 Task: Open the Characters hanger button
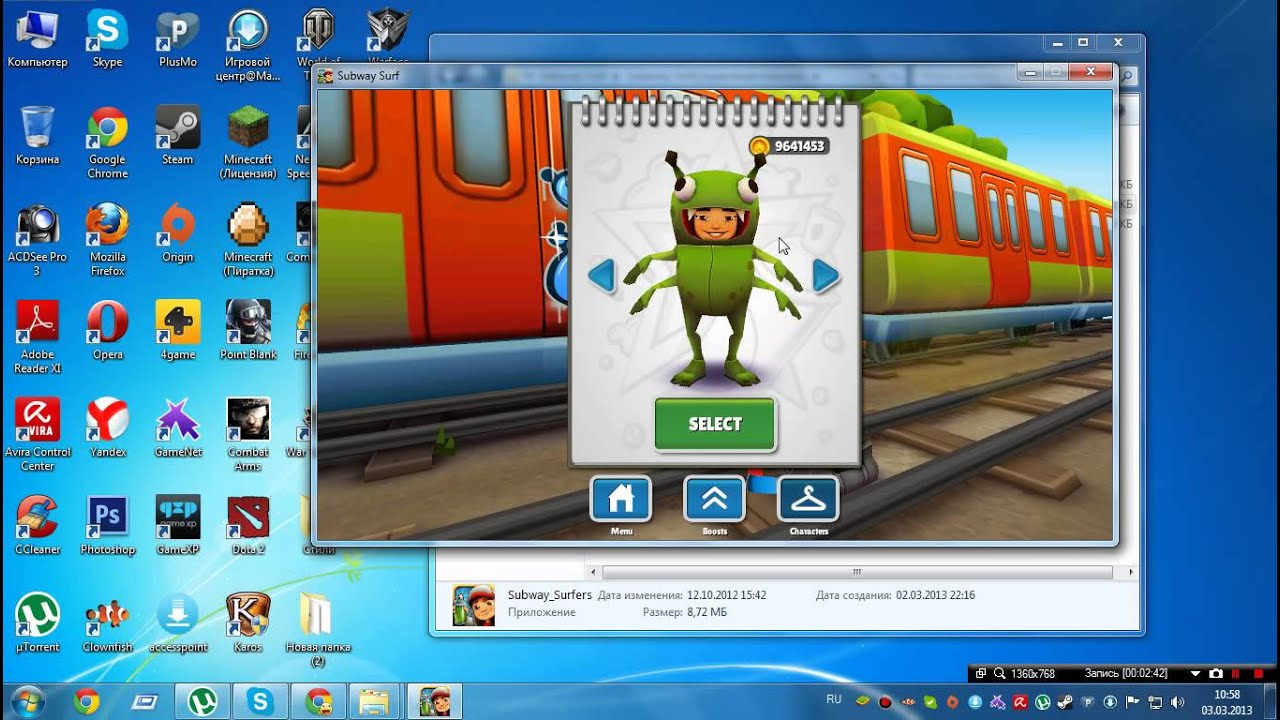tap(808, 499)
